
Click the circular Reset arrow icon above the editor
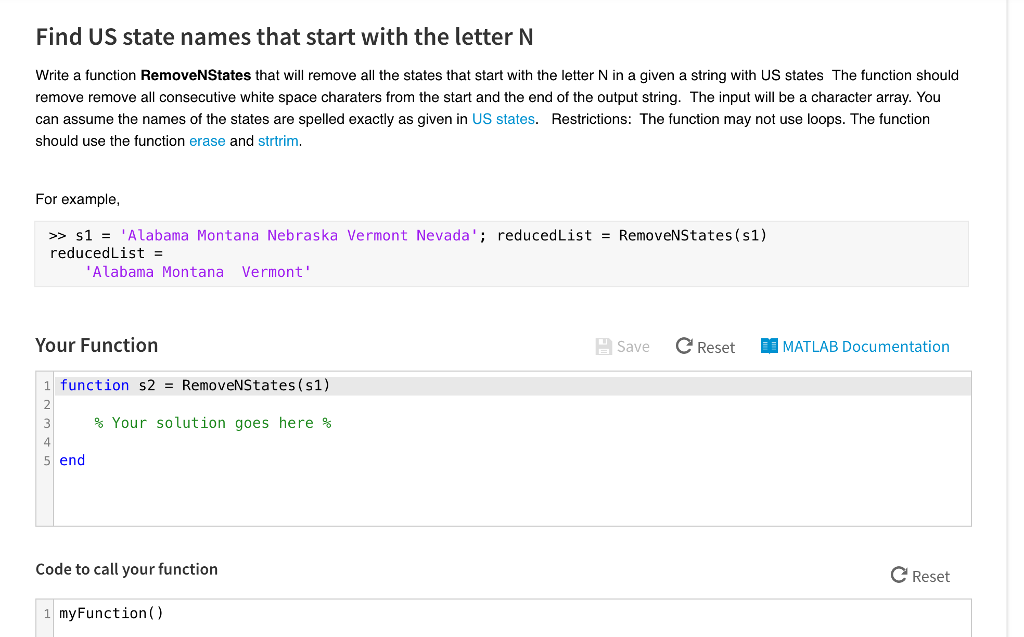click(x=687, y=346)
